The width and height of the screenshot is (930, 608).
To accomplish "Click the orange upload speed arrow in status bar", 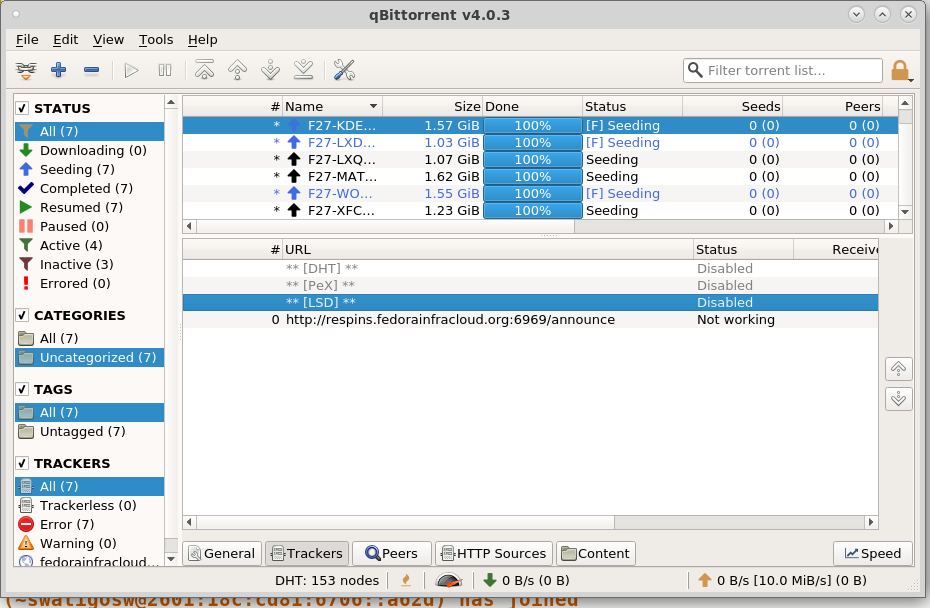I will click(705, 580).
